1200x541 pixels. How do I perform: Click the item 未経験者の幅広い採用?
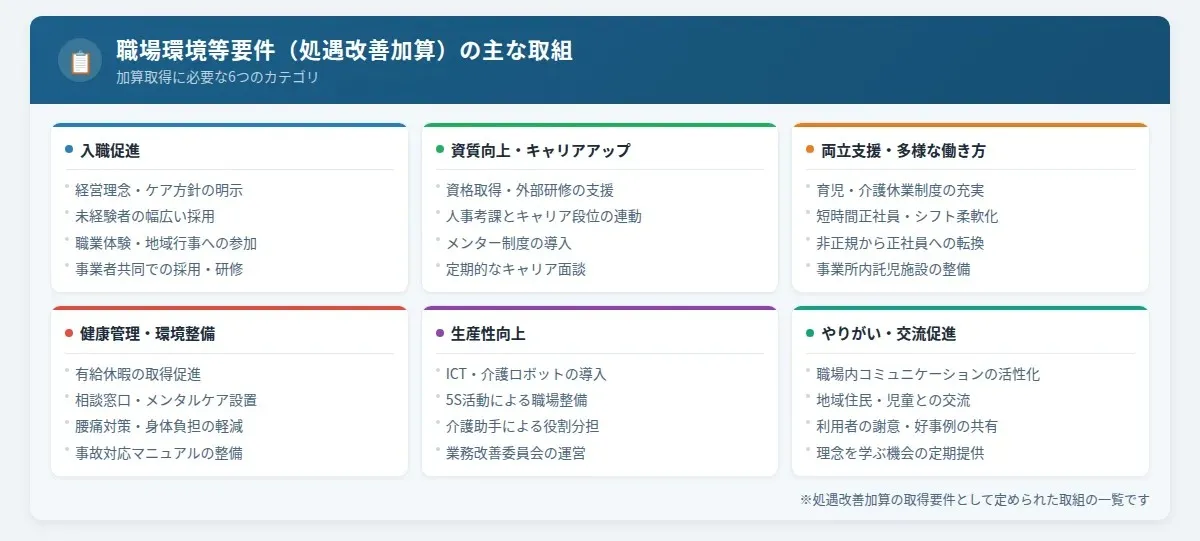145,216
